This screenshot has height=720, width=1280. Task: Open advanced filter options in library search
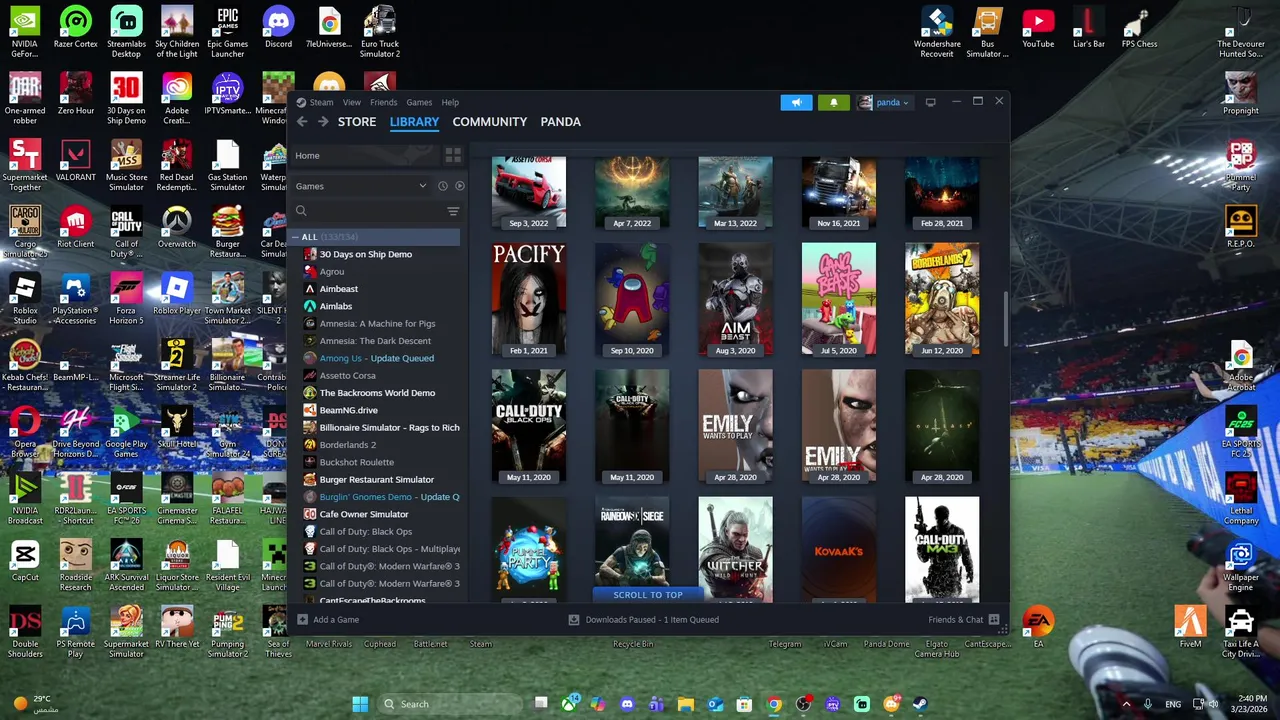[x=453, y=211]
